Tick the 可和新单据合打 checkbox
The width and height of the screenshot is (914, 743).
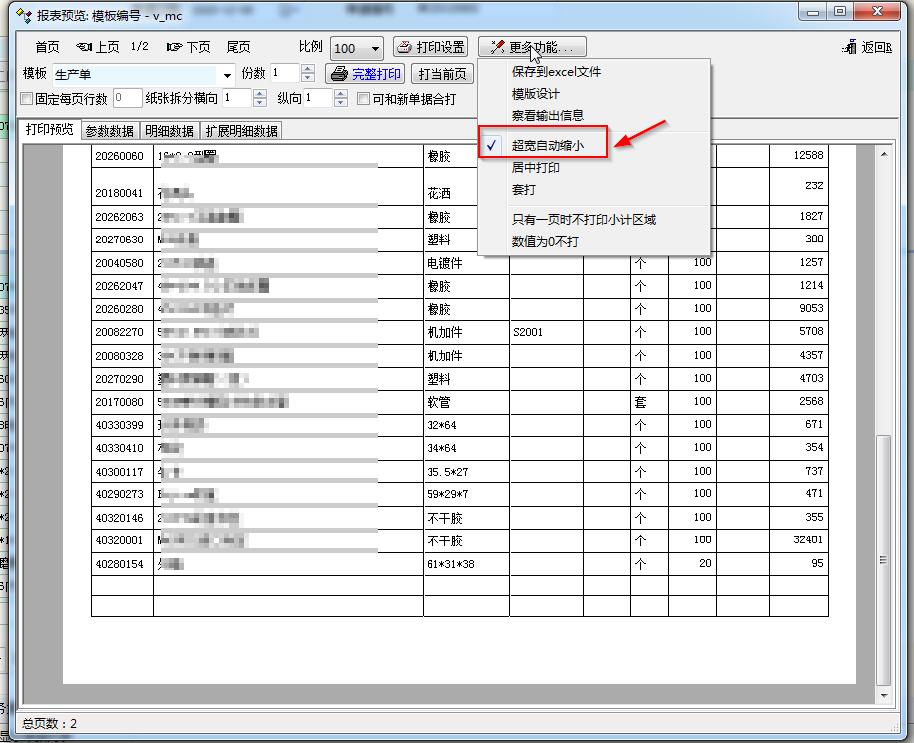coord(364,99)
